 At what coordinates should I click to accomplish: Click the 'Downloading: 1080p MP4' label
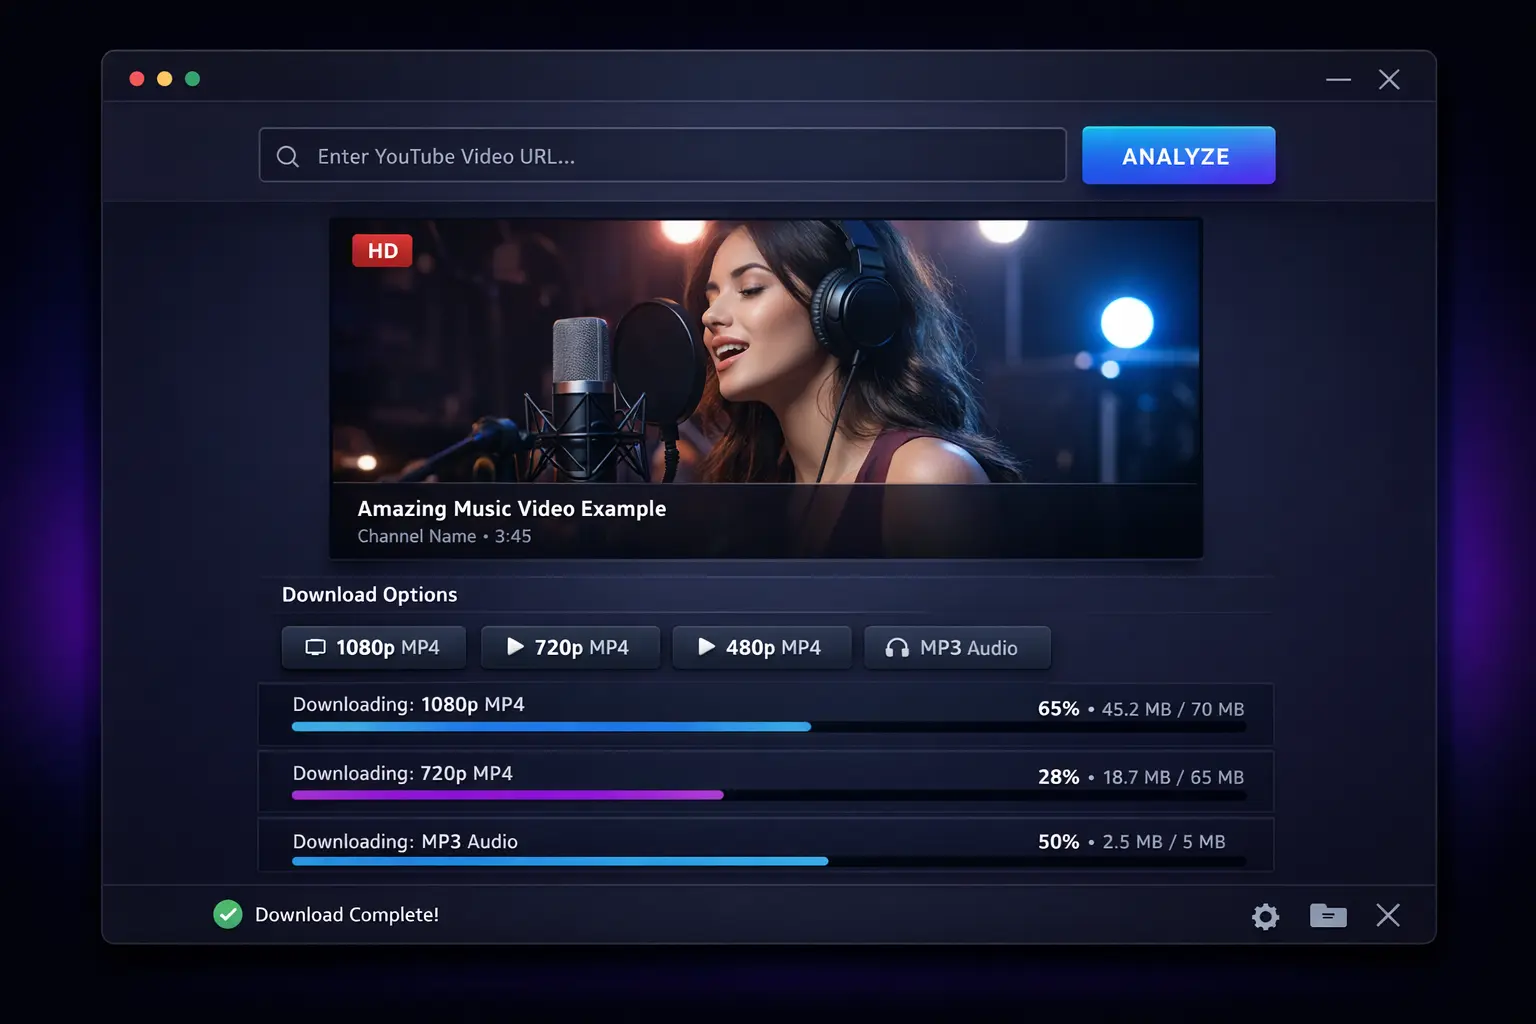click(408, 704)
